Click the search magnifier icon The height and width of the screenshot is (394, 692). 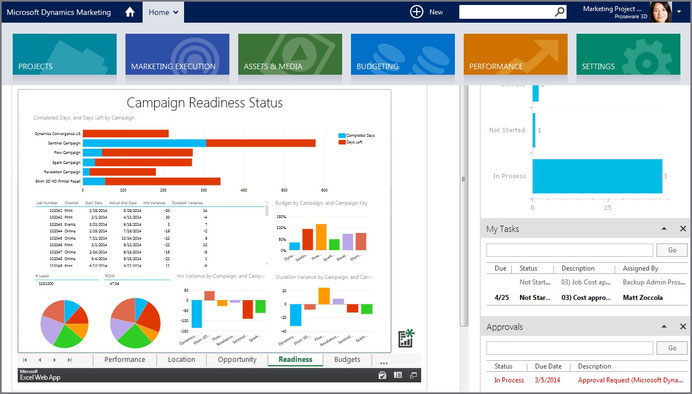point(560,12)
